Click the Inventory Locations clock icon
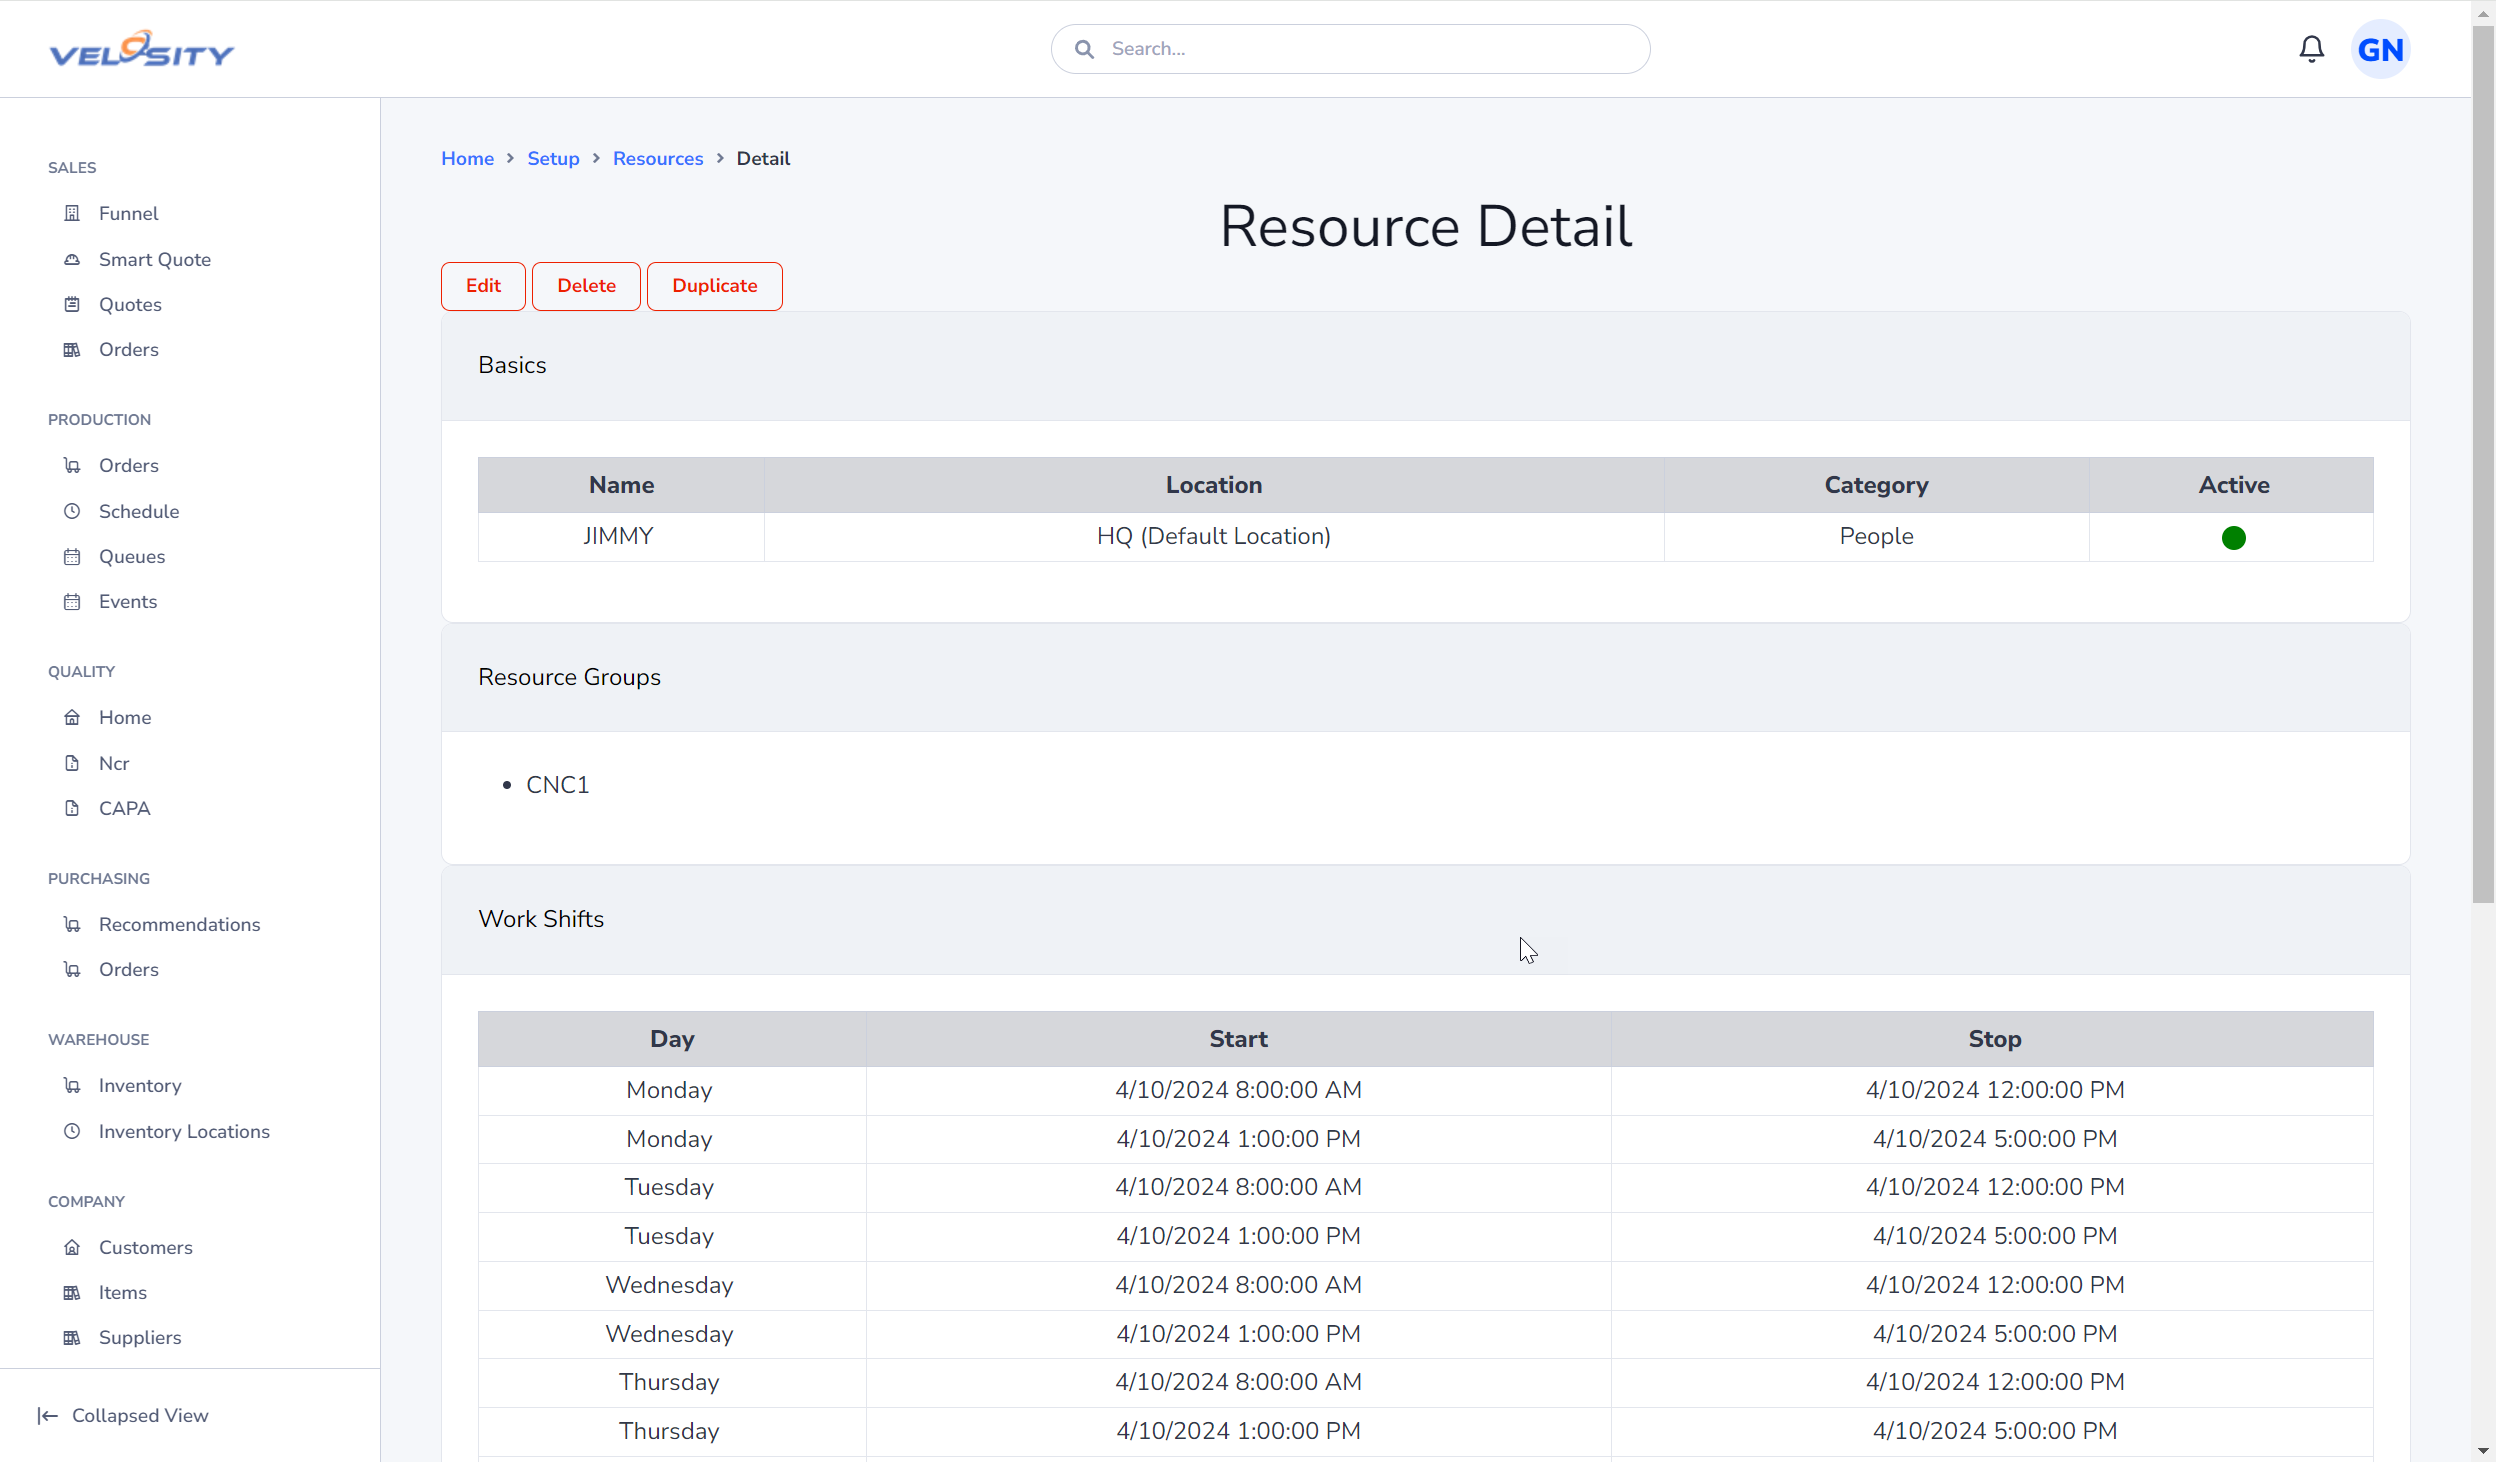 [72, 1131]
